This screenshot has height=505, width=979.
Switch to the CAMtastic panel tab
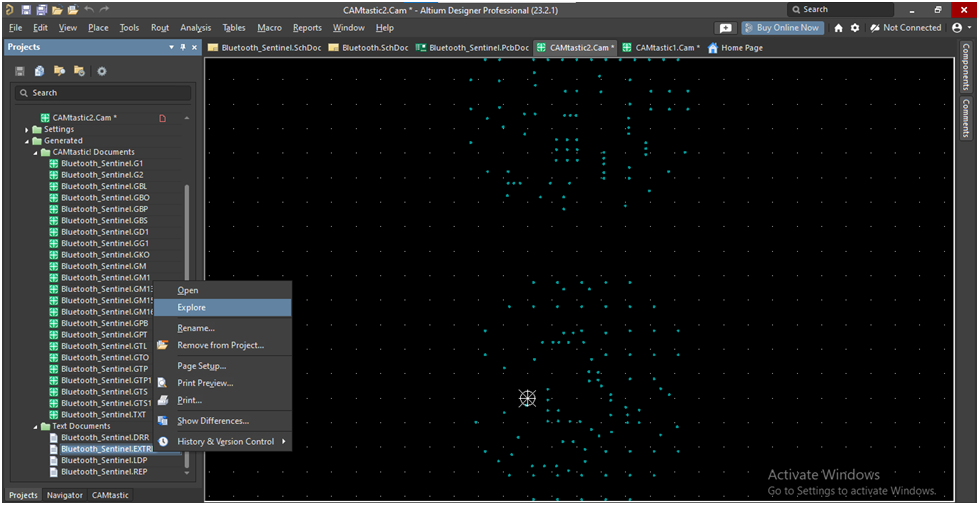[x=110, y=495]
